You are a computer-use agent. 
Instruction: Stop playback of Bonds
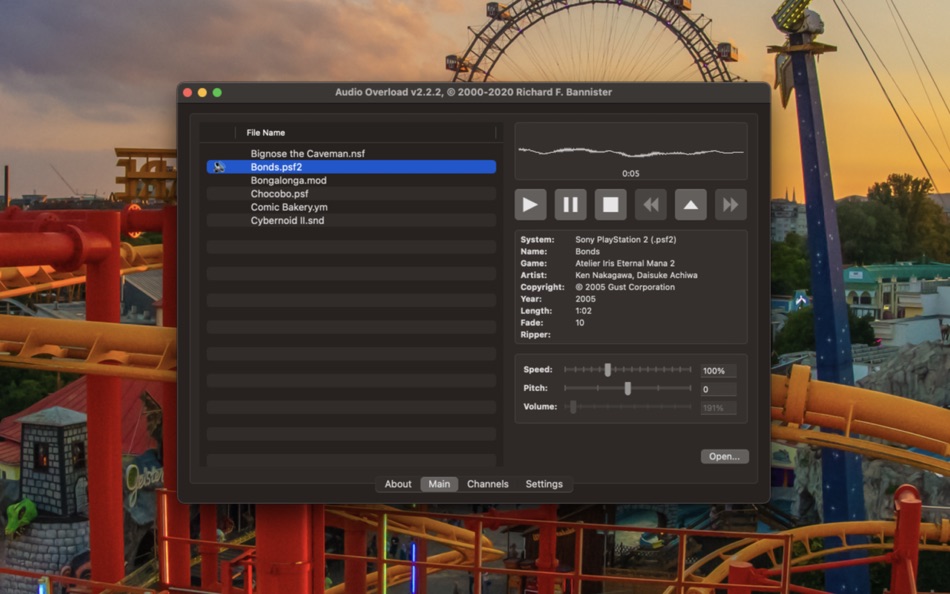point(610,204)
